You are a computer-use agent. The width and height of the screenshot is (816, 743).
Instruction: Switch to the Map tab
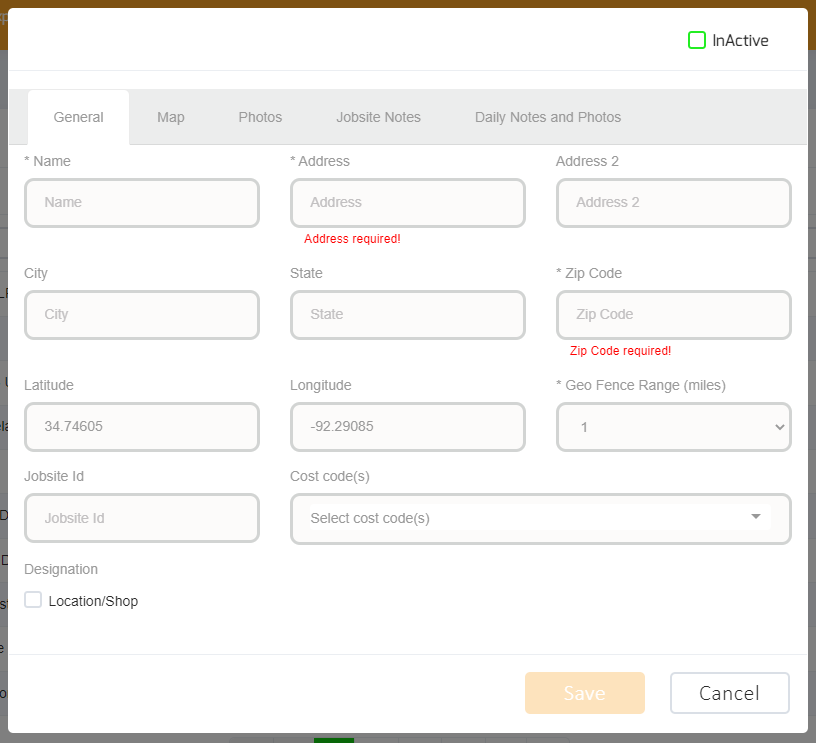click(x=170, y=117)
